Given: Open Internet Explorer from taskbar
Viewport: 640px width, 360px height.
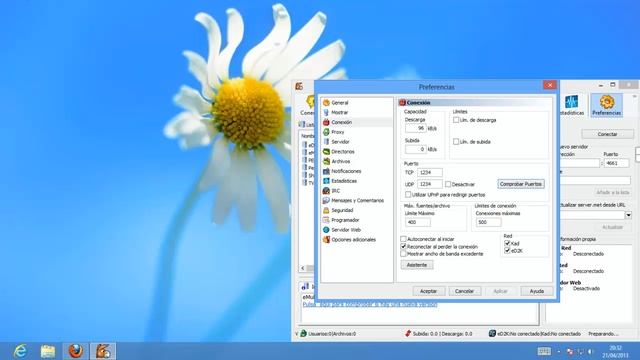Looking at the screenshot, I should pos(20,351).
